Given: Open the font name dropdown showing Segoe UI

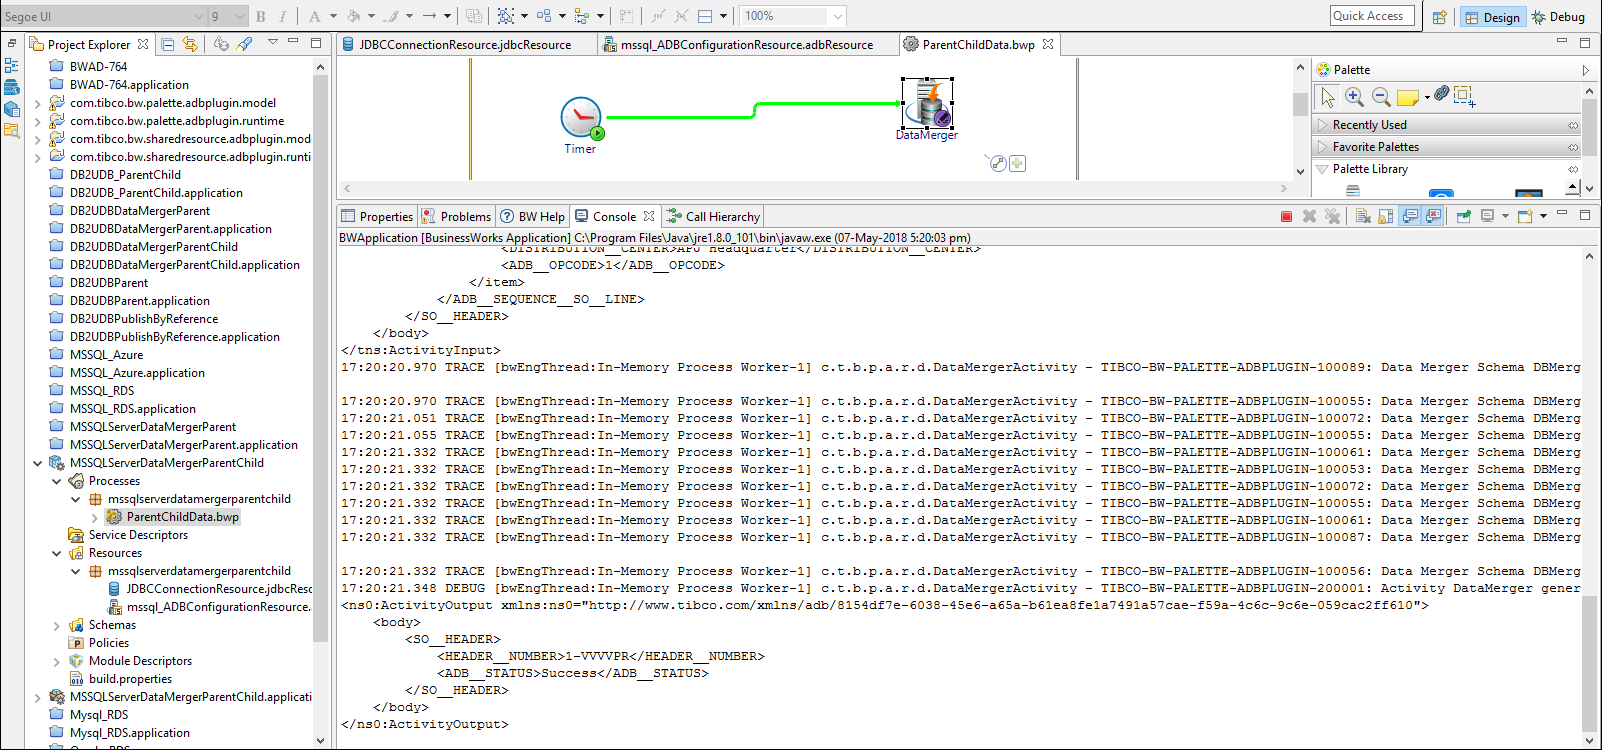Looking at the screenshot, I should [198, 16].
